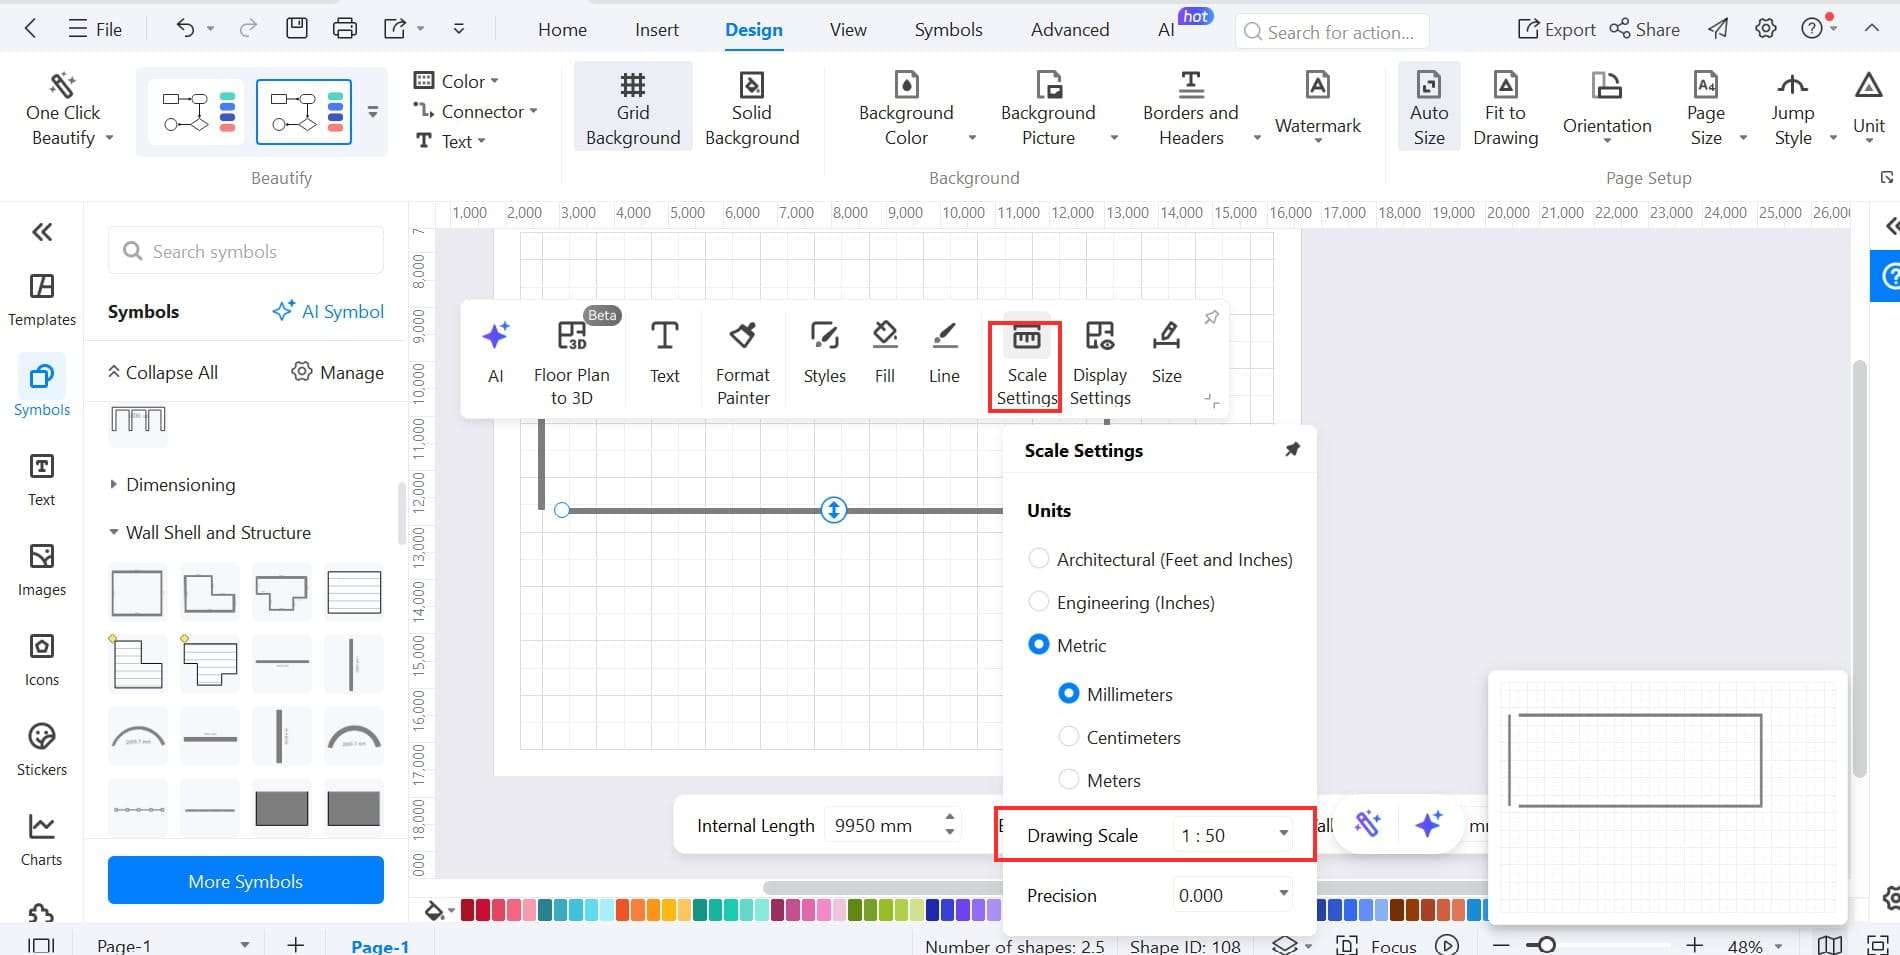Open Drawing Scale 1:50 dropdown
This screenshot has height=955, width=1900.
coord(1234,835)
